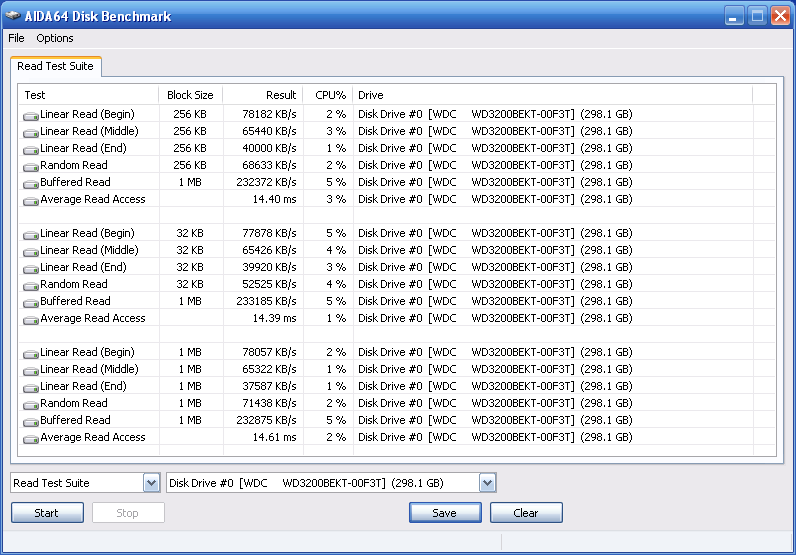This screenshot has width=796, height=555.
Task: Select the 39920 KB/s result value
Action: click(x=269, y=267)
